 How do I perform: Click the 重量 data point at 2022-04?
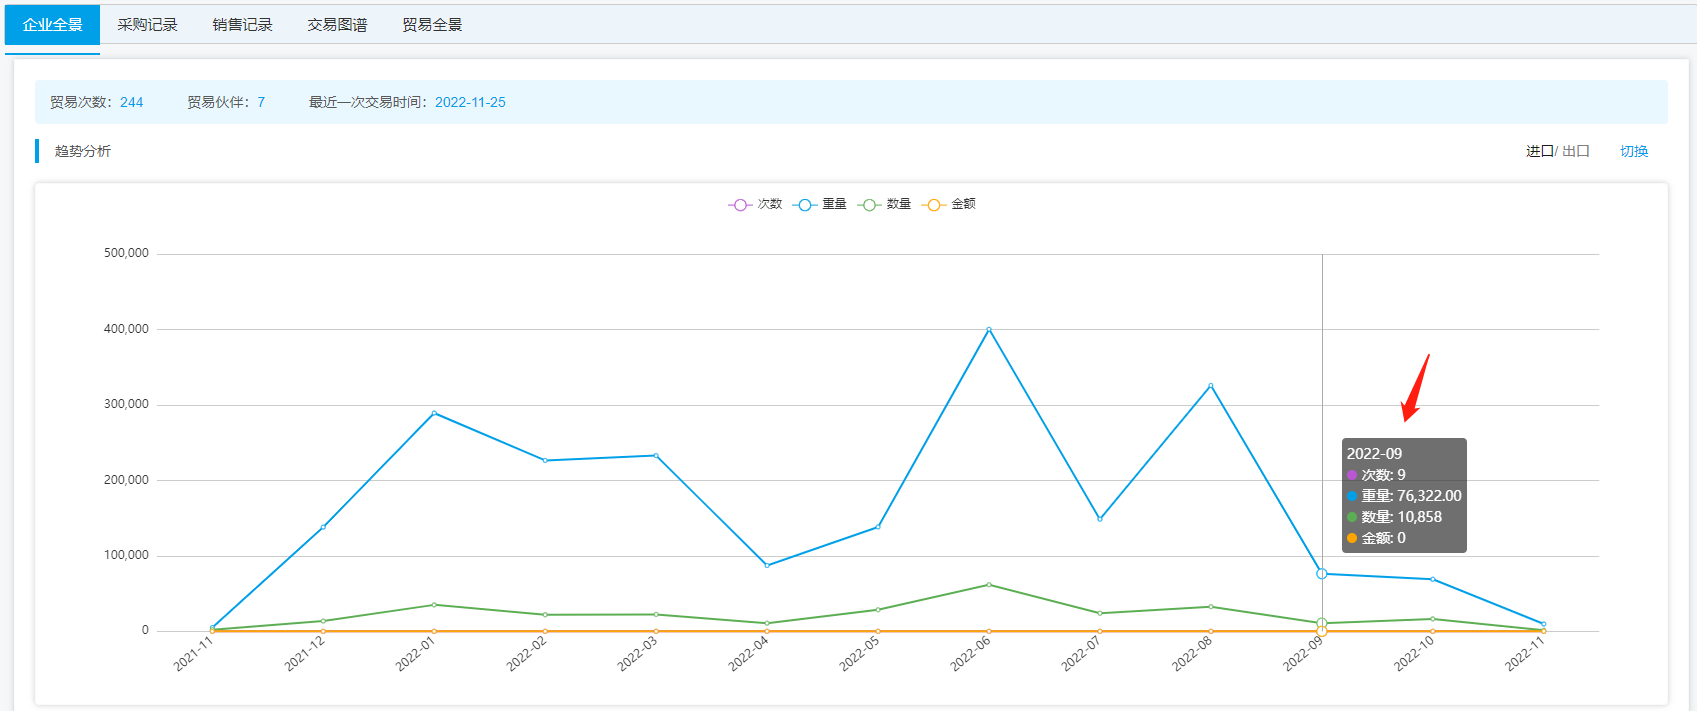(767, 565)
